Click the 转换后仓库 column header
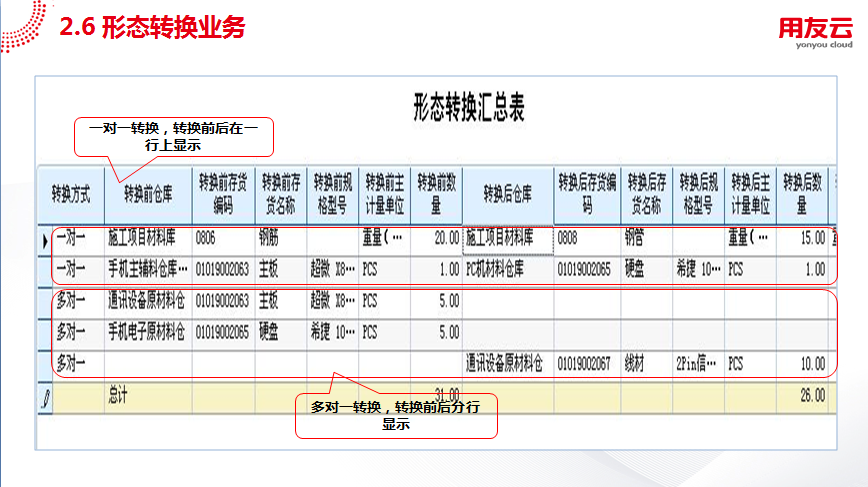868x487 pixels. coord(508,195)
